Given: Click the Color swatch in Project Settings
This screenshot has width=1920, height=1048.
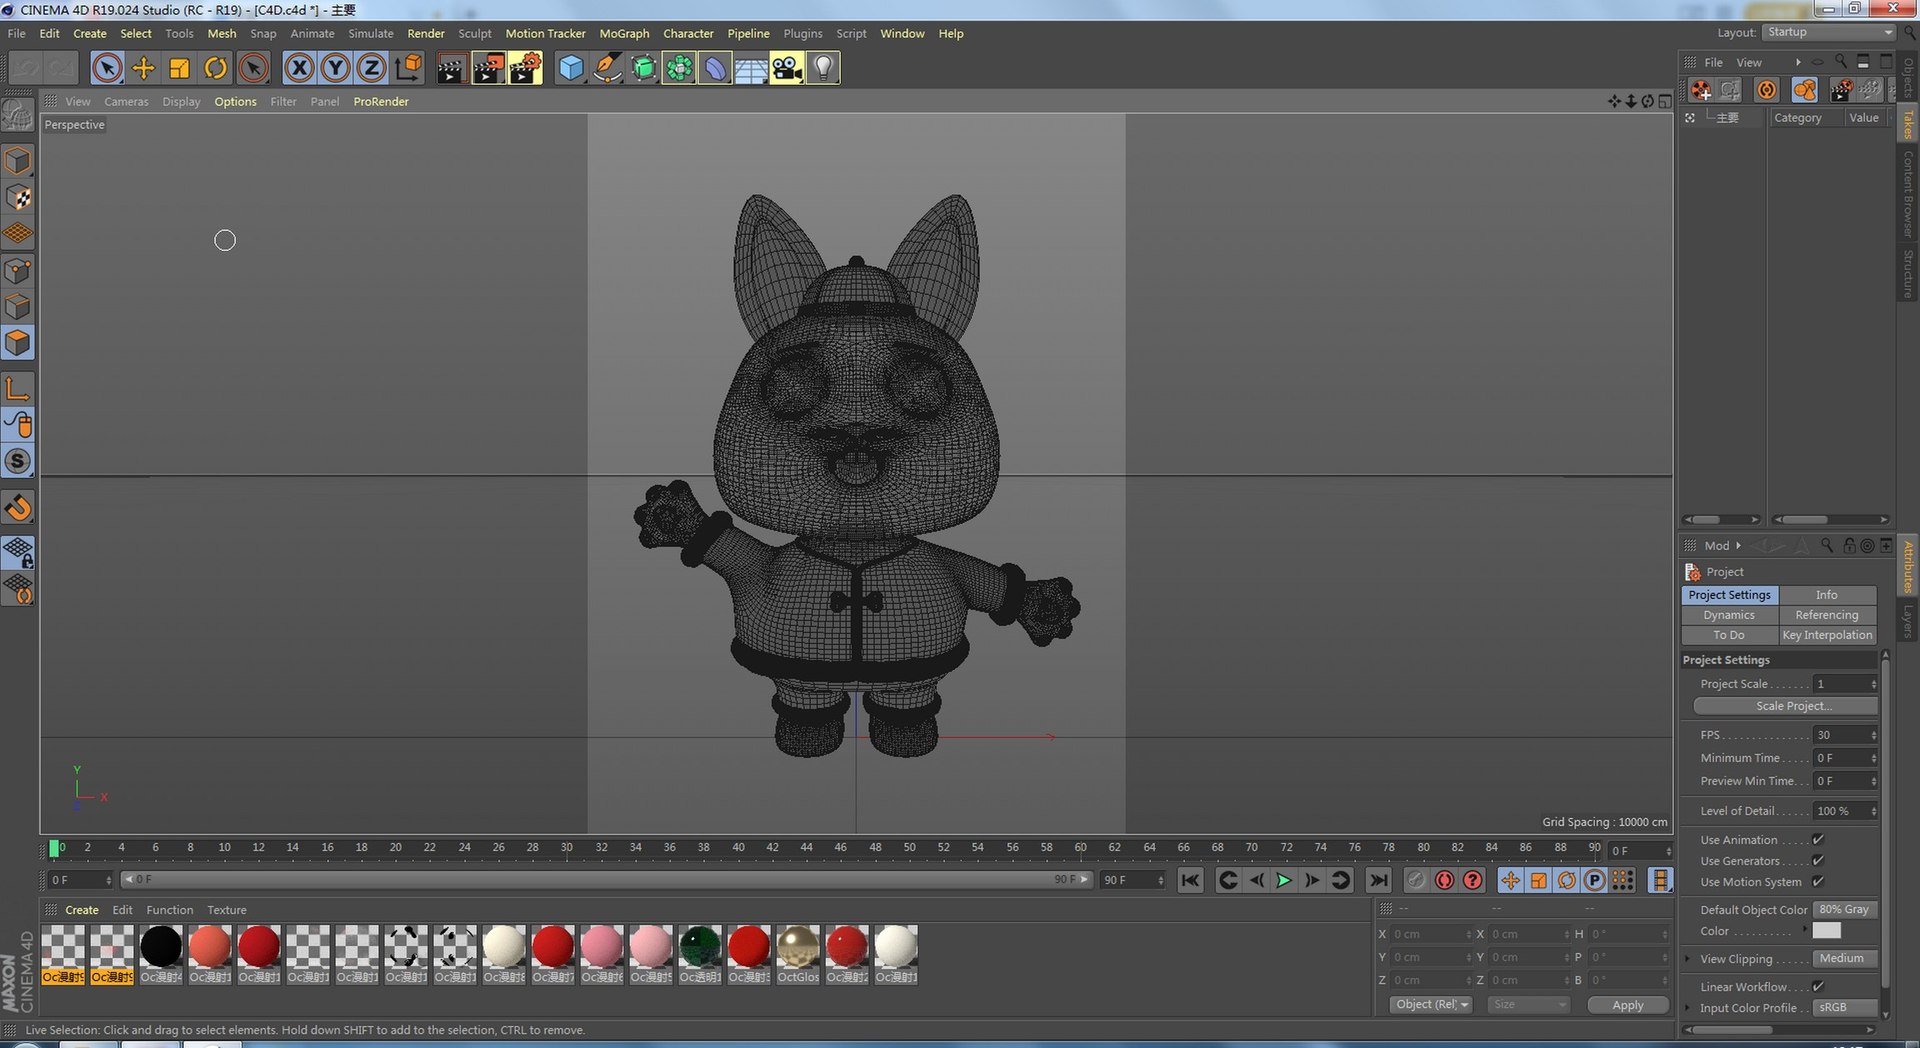Looking at the screenshot, I should [1827, 931].
